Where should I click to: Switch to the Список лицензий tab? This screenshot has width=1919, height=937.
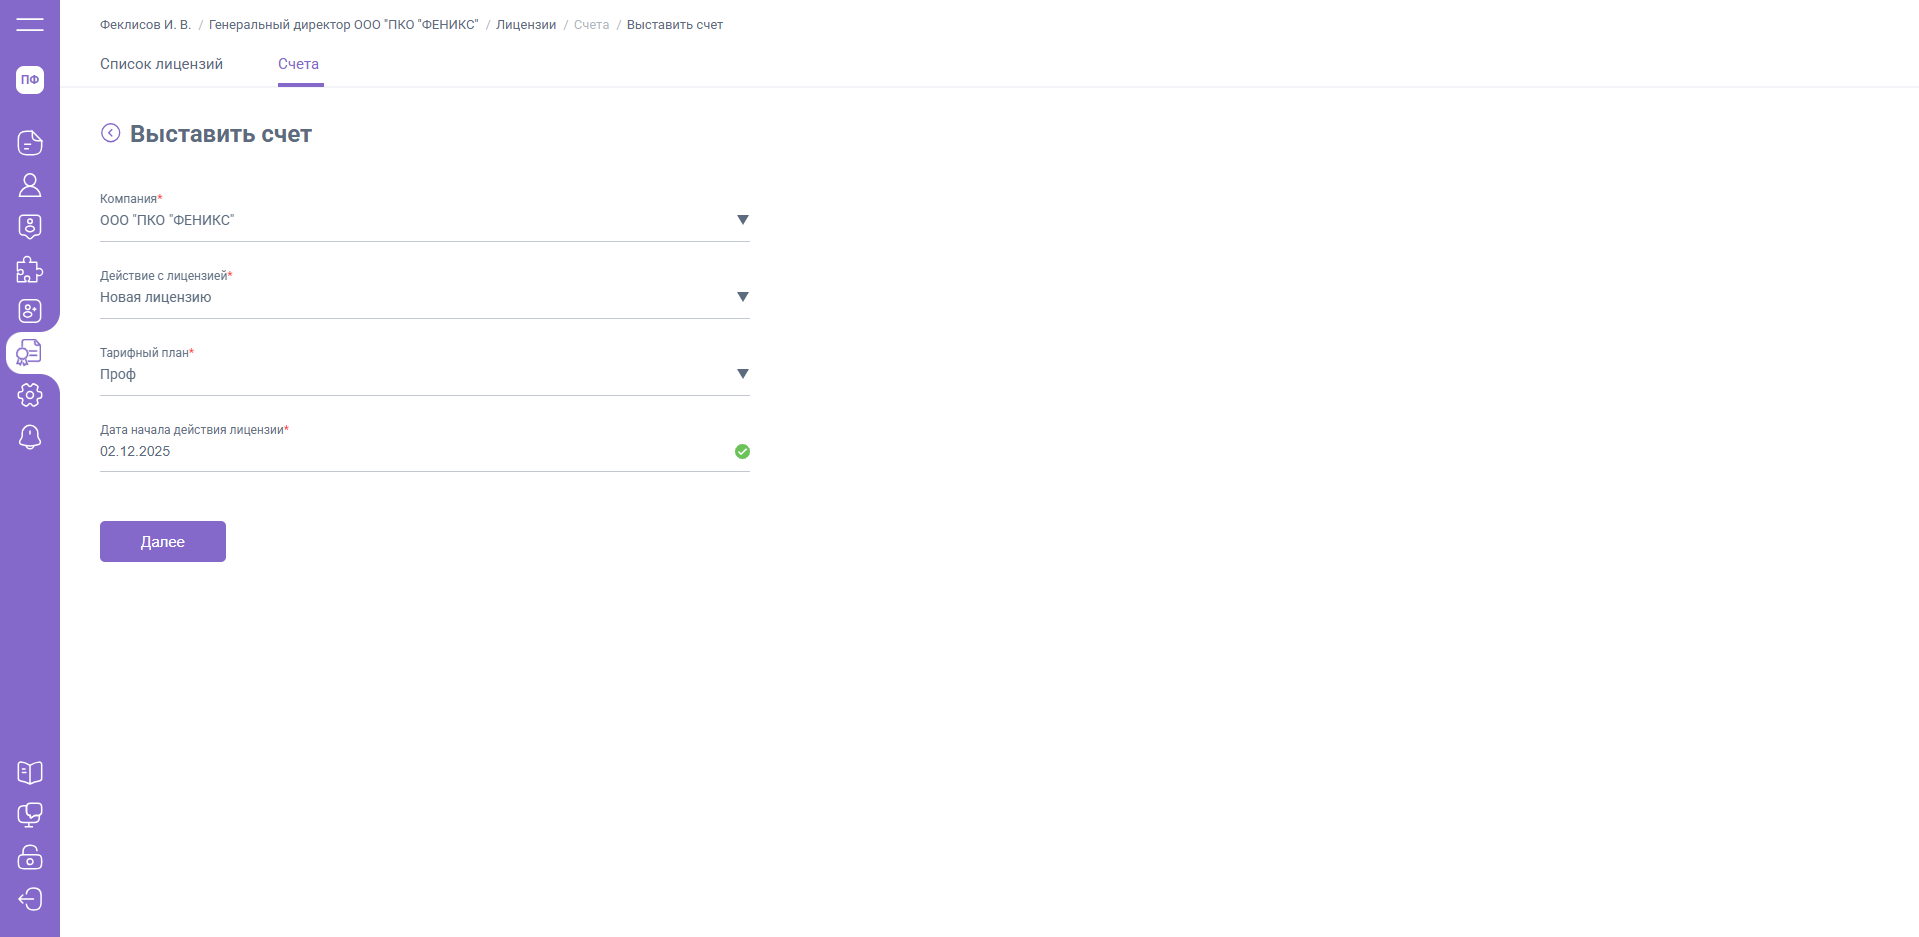161,64
